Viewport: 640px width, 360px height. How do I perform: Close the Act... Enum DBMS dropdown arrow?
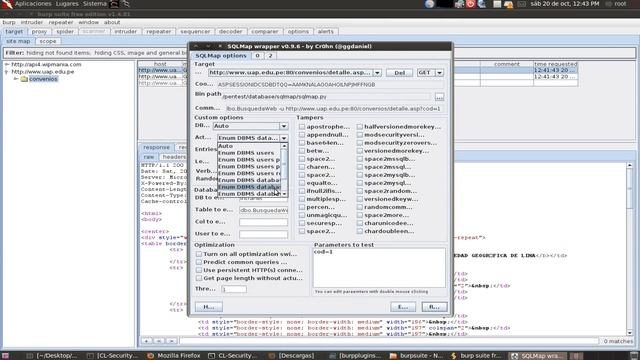pos(284,138)
